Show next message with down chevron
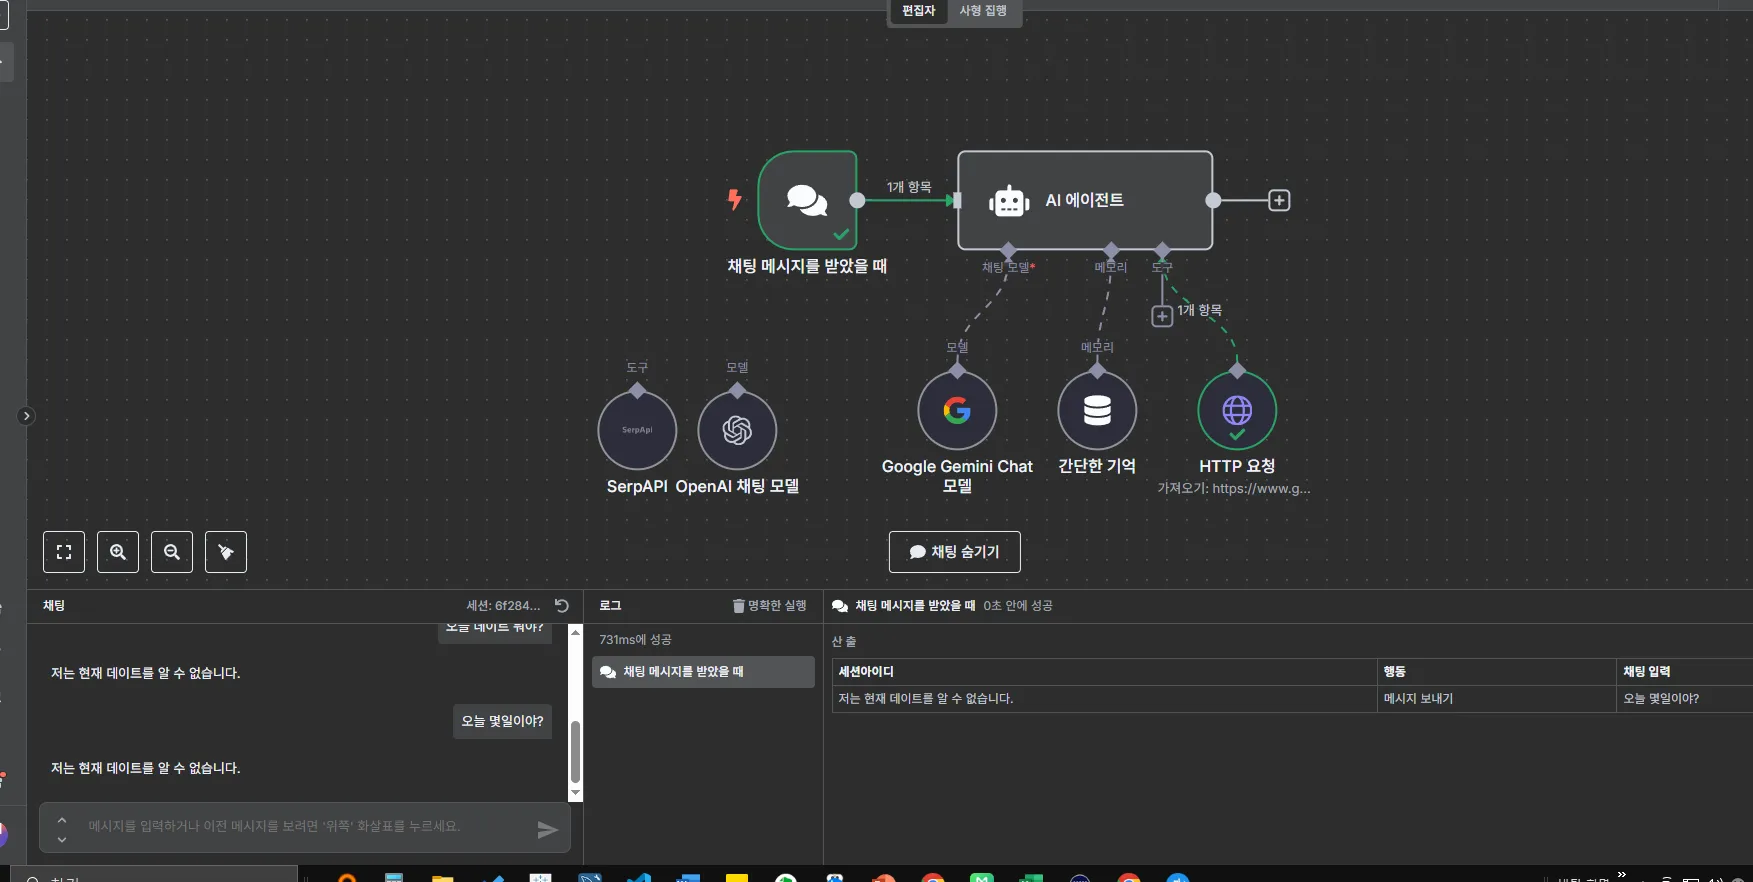This screenshot has width=1753, height=882. (62, 839)
